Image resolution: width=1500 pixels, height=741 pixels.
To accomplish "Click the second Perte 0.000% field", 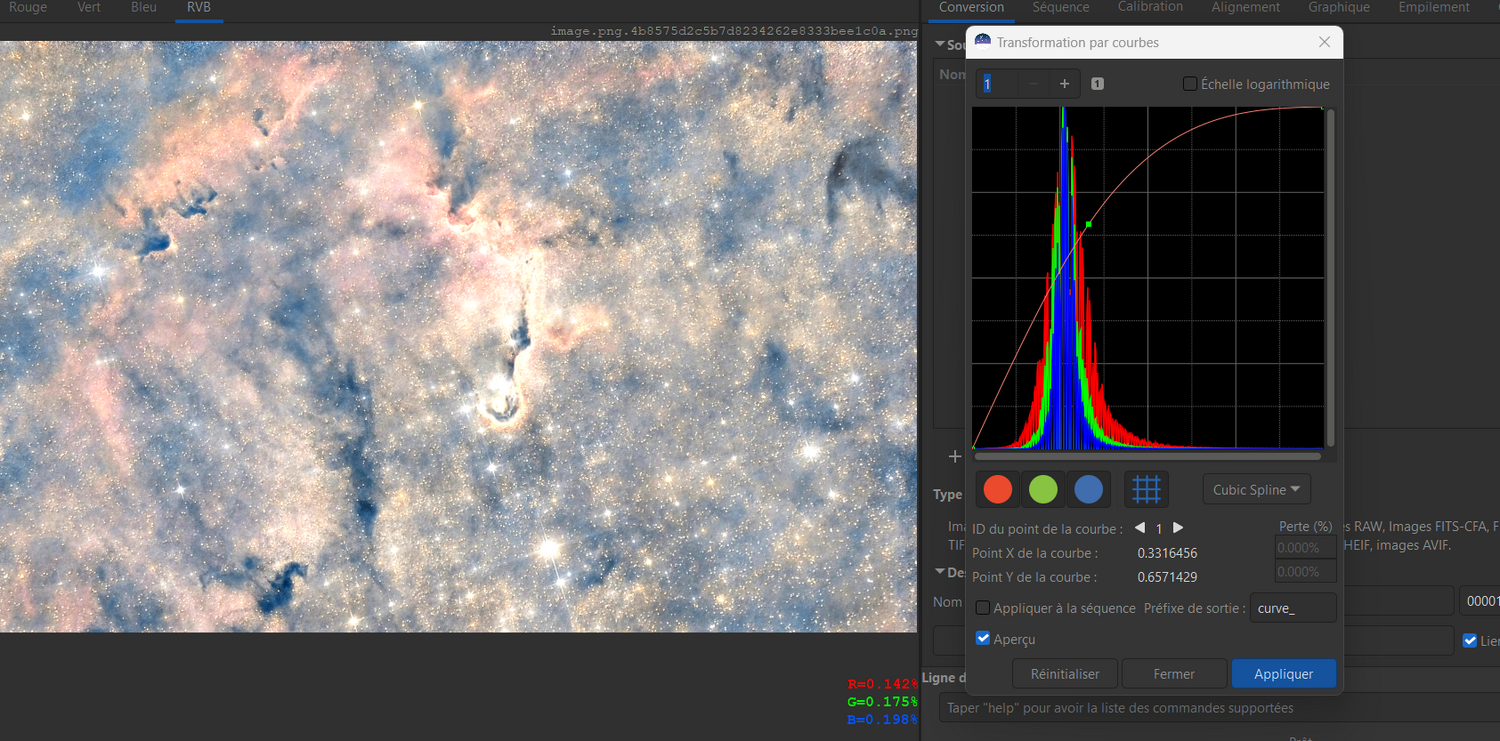I will [x=1305, y=572].
